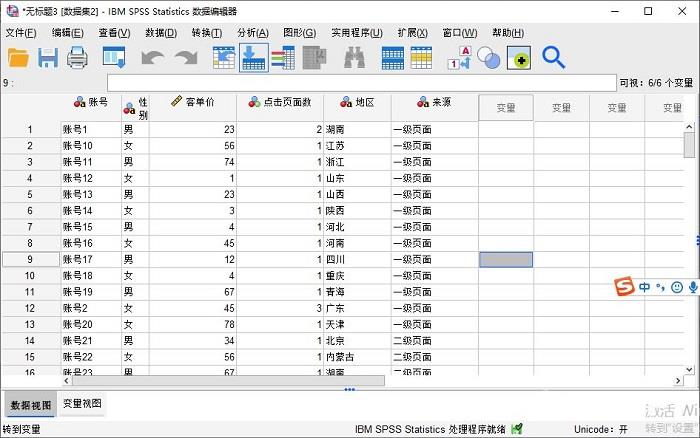700x438 pixels.
Task: Split file blue grid icon
Action: [393, 58]
